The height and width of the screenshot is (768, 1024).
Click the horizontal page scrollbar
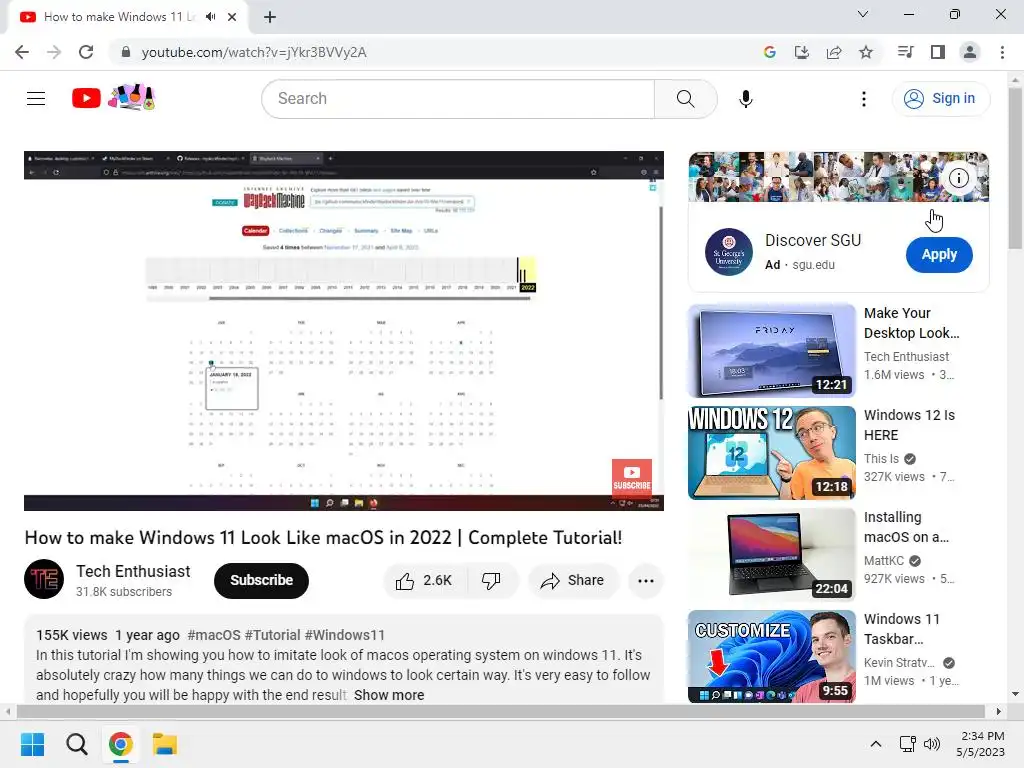coord(500,711)
